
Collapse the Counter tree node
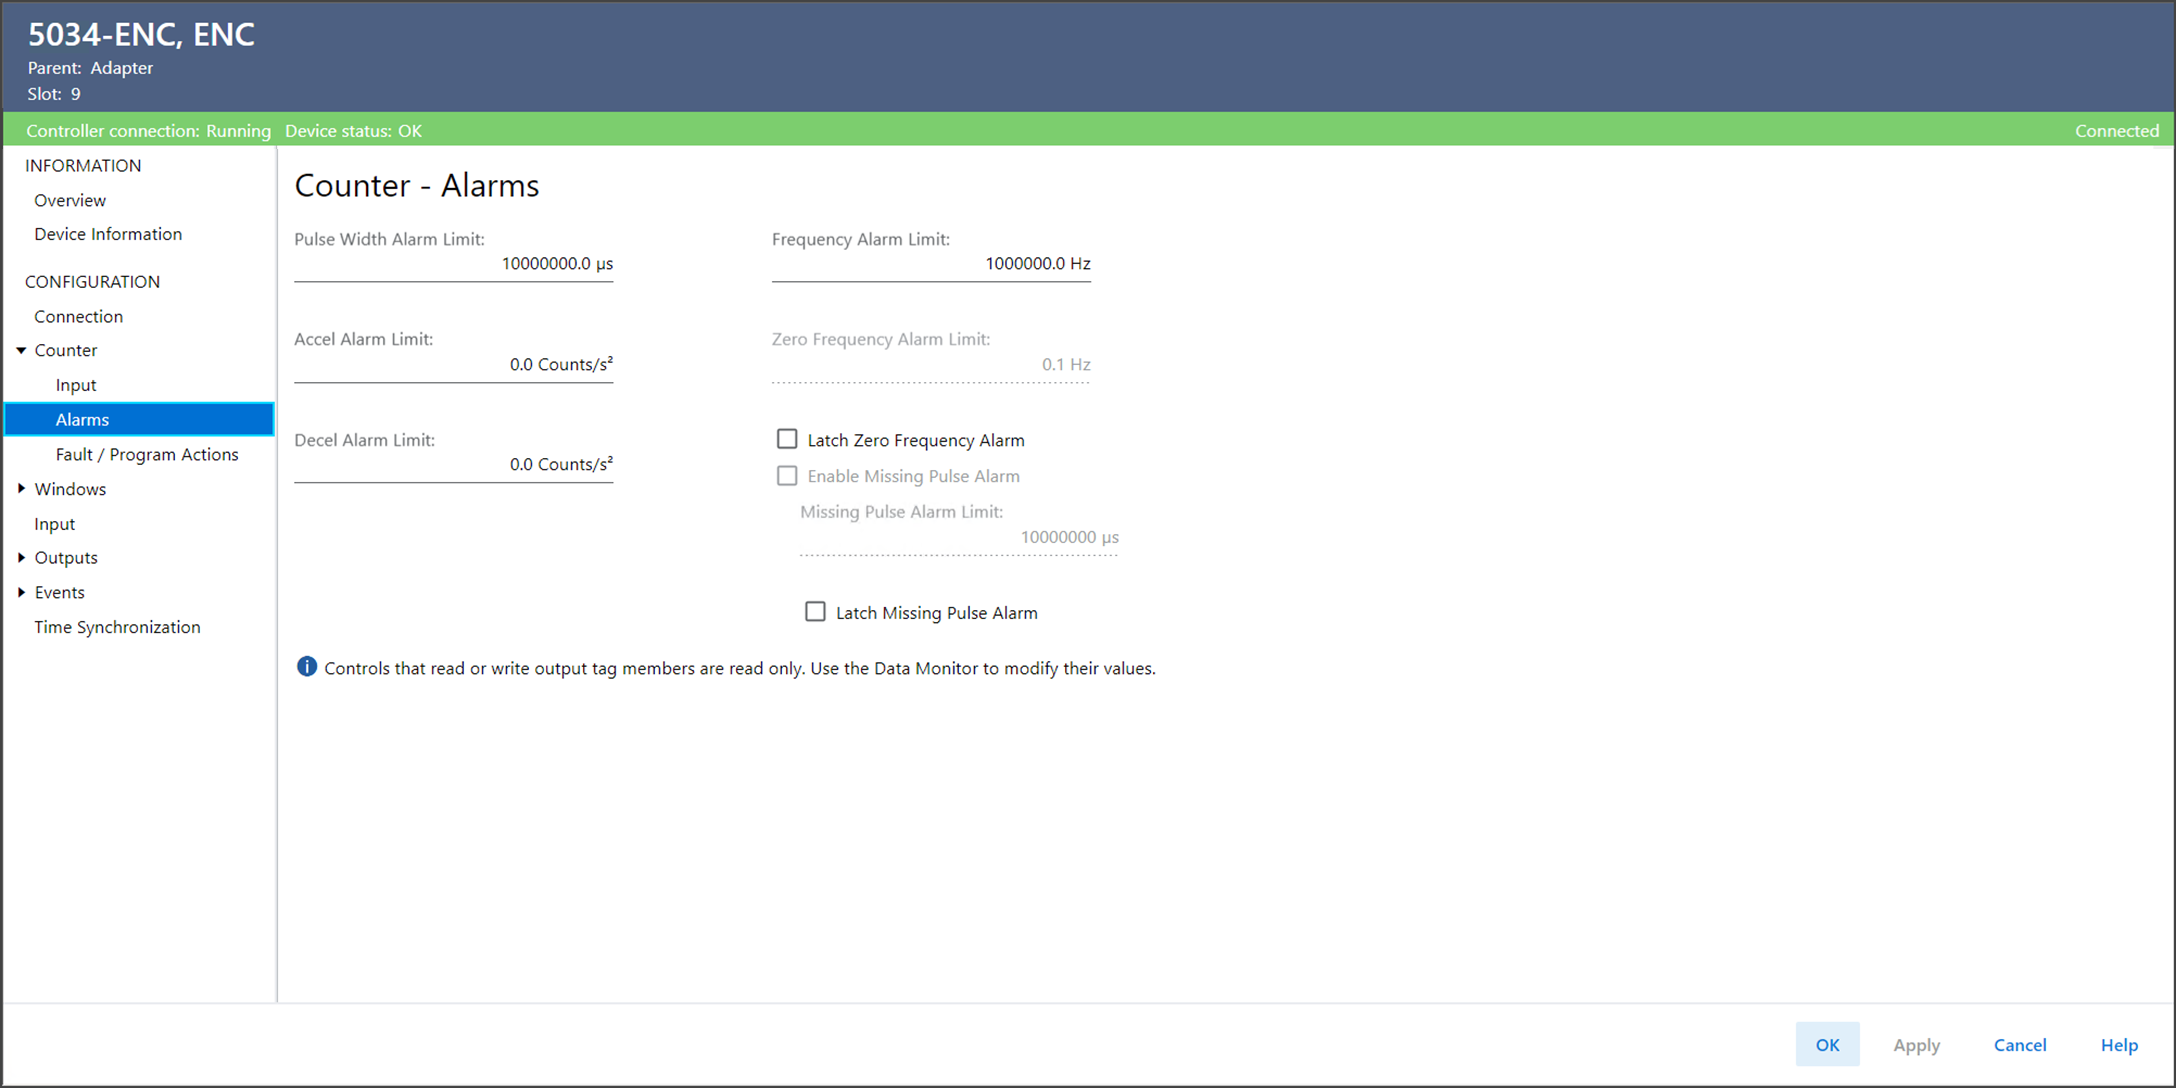click(21, 350)
